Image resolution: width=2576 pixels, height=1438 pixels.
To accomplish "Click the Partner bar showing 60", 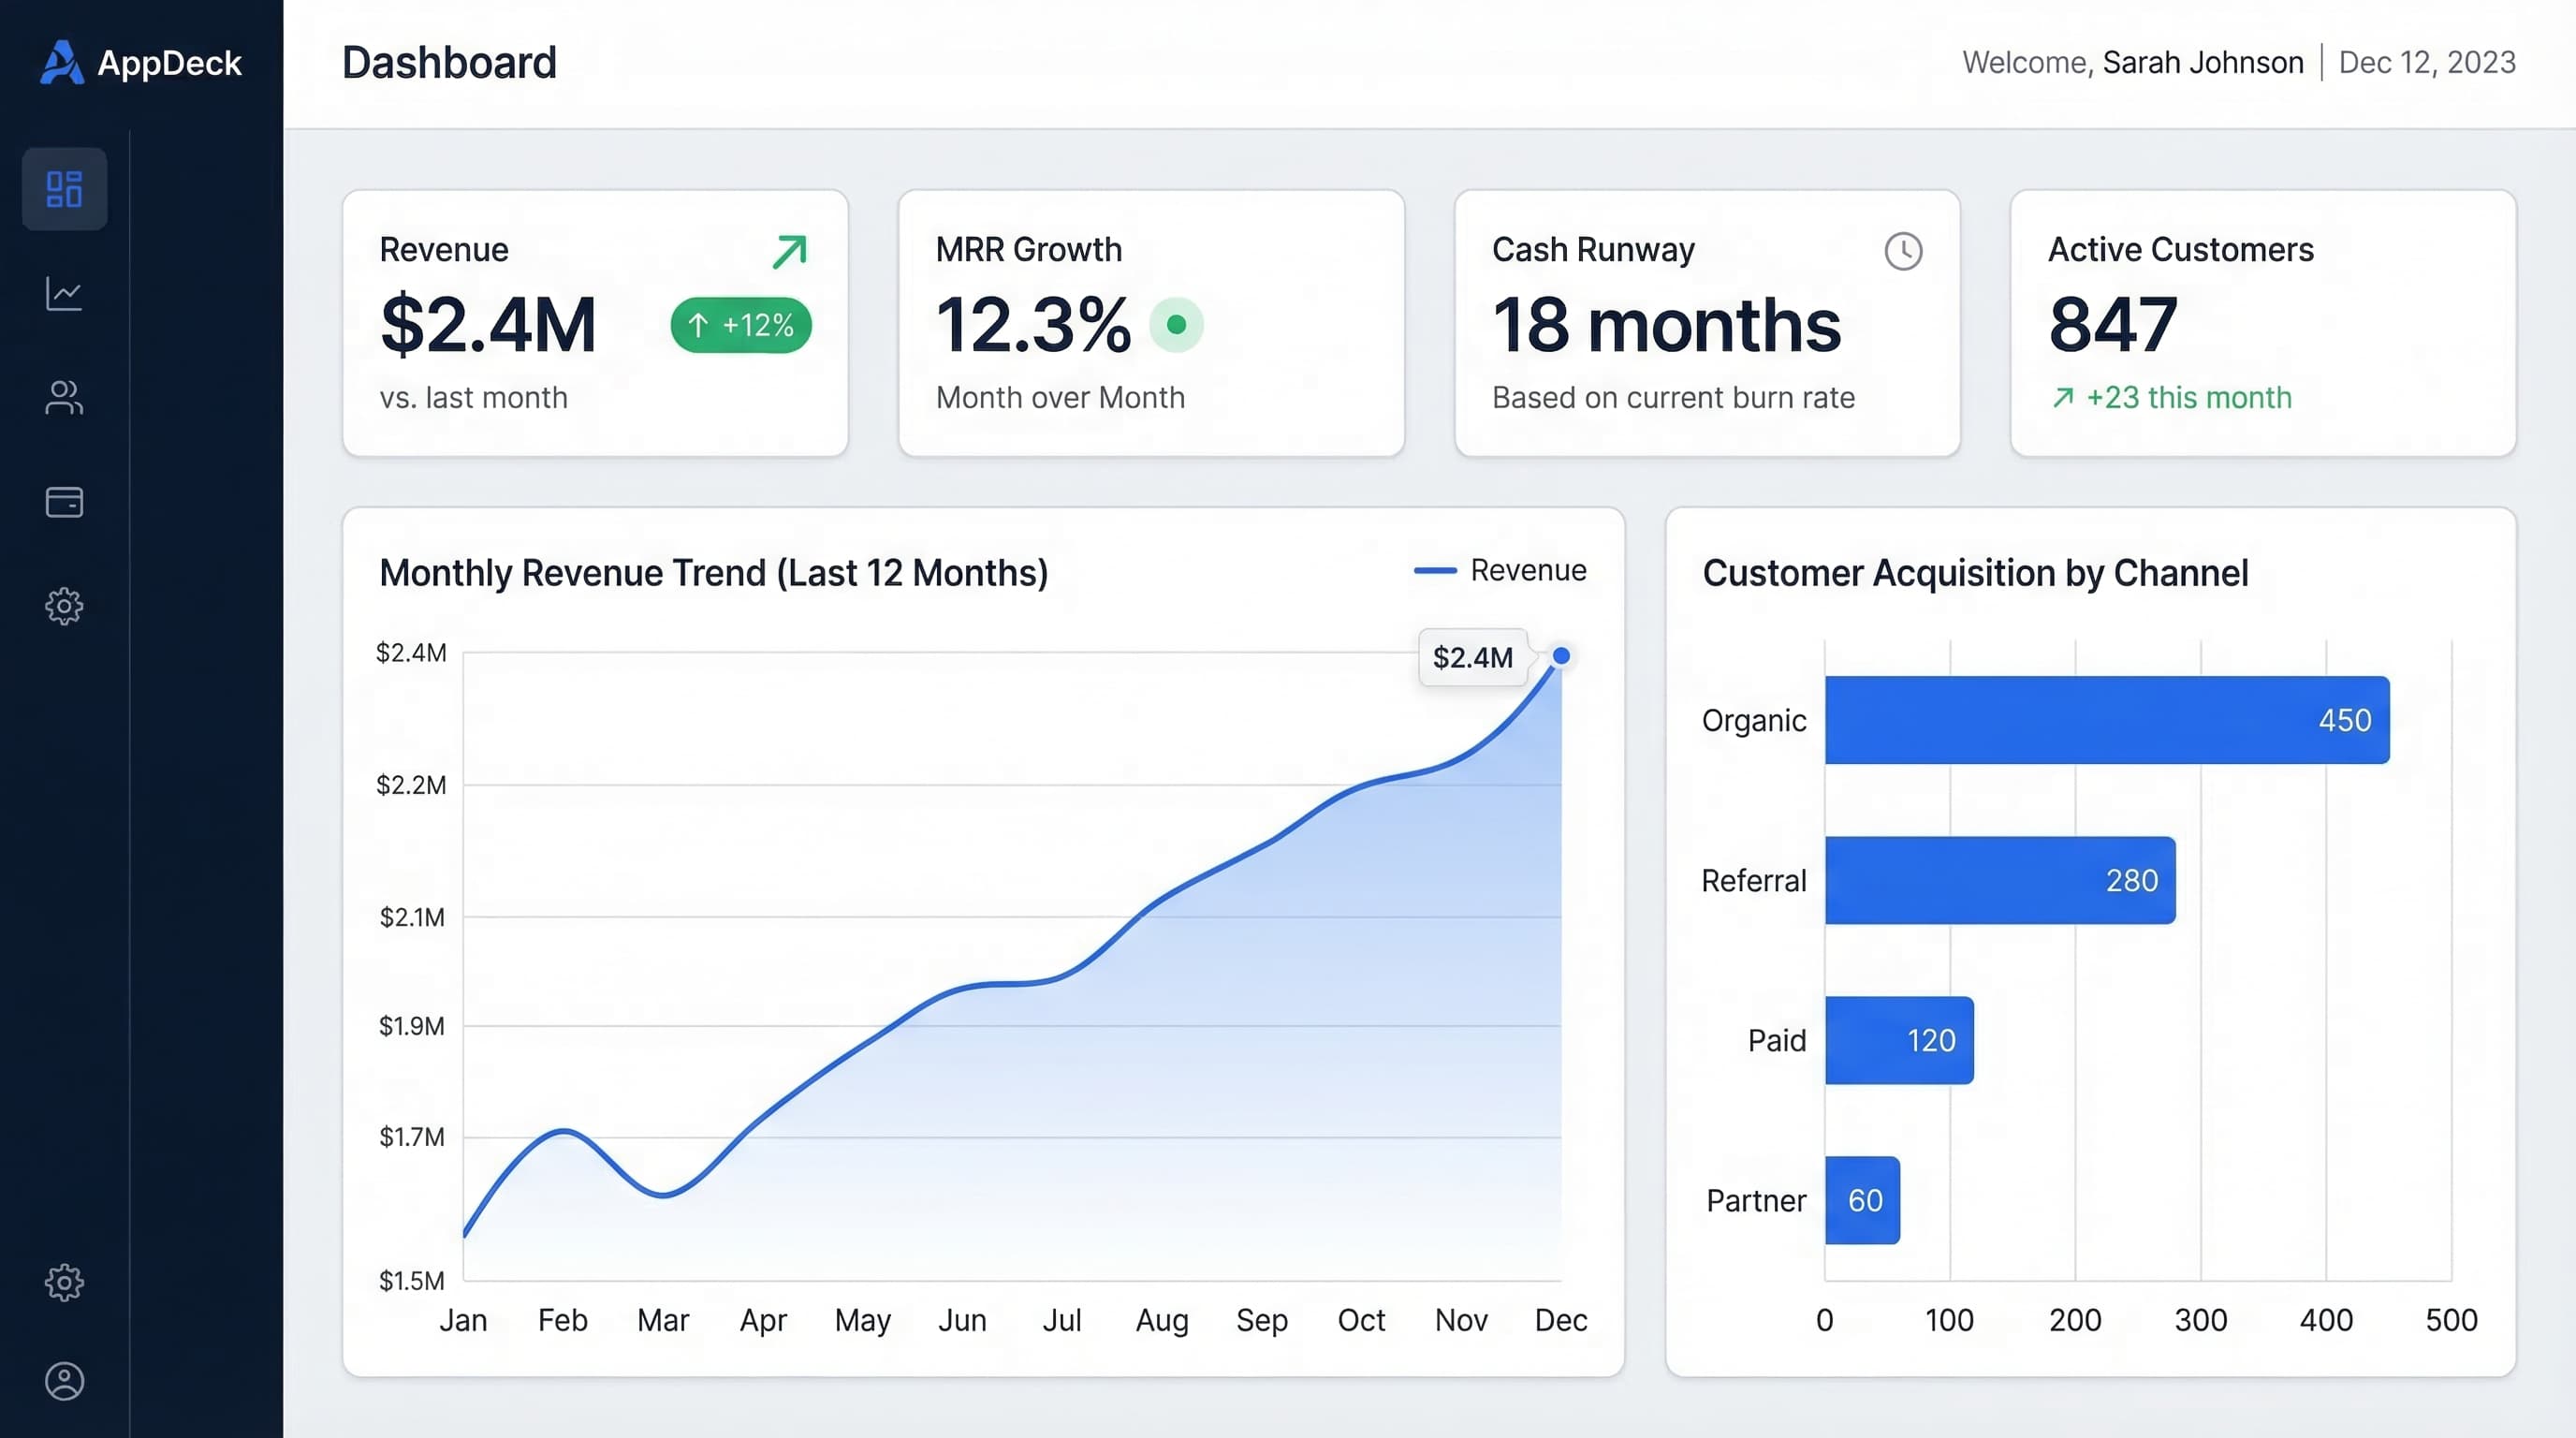I will pos(1862,1200).
